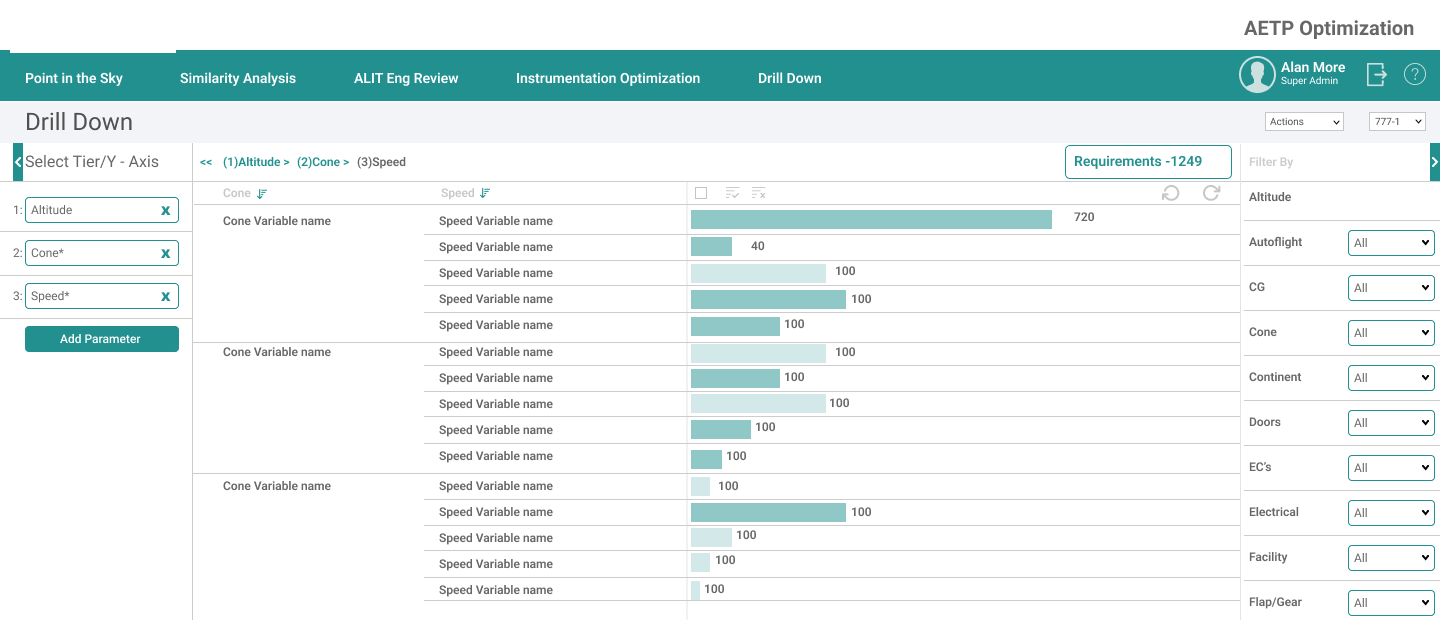Open help via question mark icon
Screen dimensions: 1440x620
pos(1414,74)
